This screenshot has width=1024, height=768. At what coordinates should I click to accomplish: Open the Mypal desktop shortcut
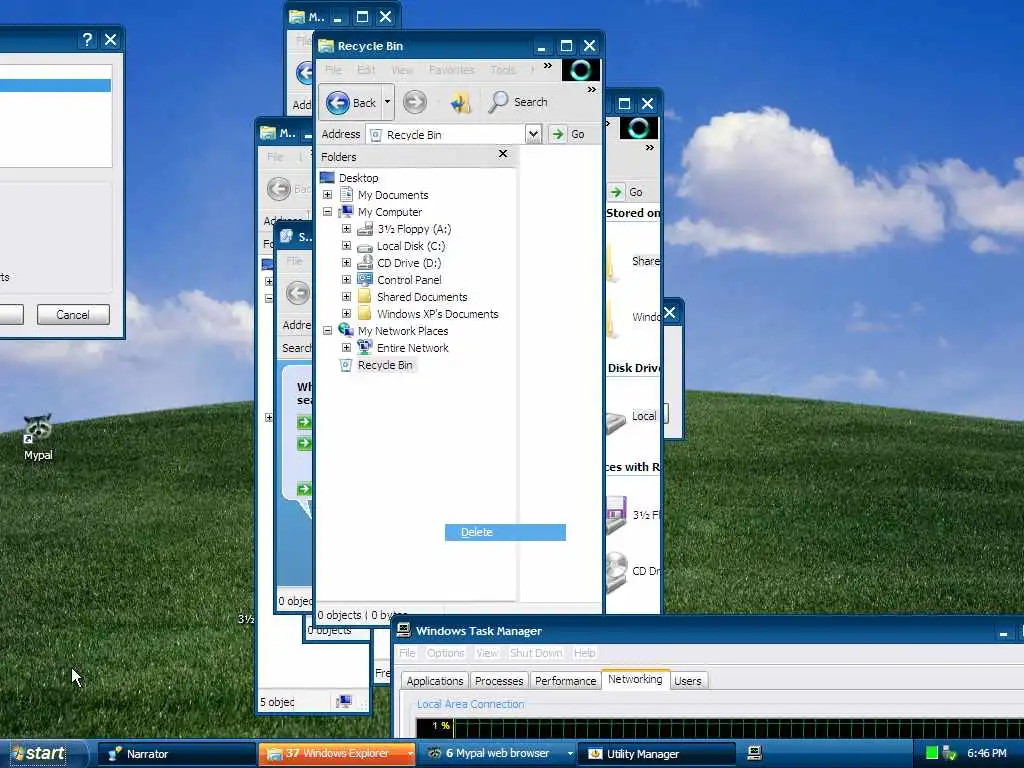pyautogui.click(x=38, y=438)
